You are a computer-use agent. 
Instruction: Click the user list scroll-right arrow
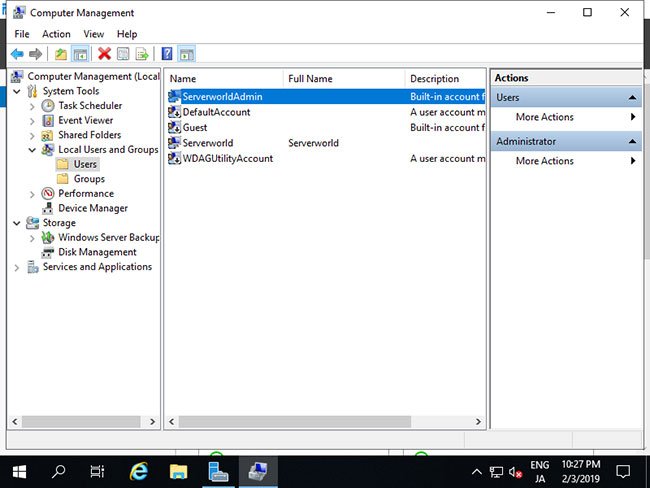[478, 422]
